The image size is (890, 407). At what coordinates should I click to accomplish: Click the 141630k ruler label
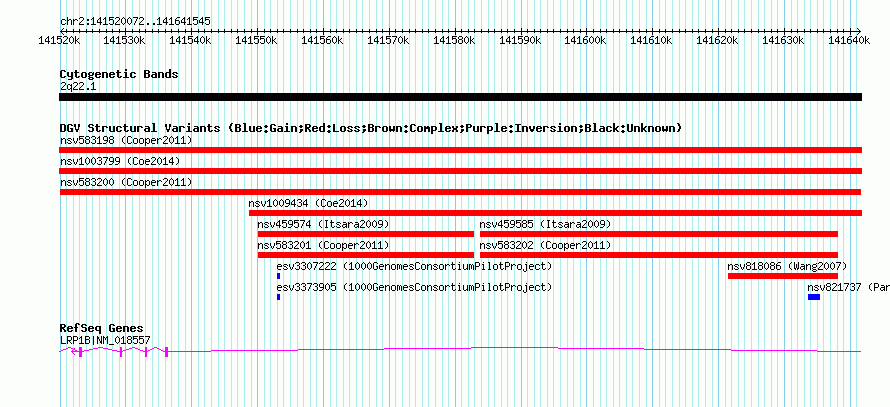[784, 40]
